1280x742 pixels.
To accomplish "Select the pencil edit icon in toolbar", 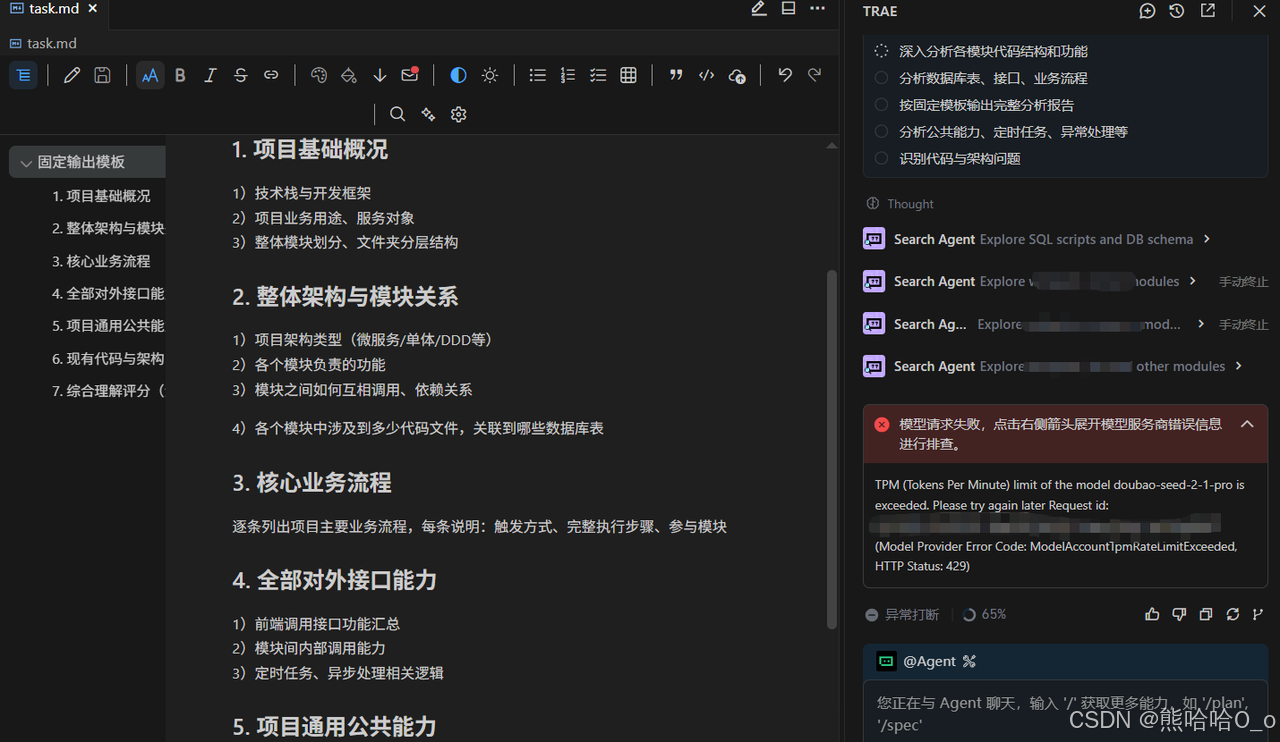I will (x=72, y=75).
